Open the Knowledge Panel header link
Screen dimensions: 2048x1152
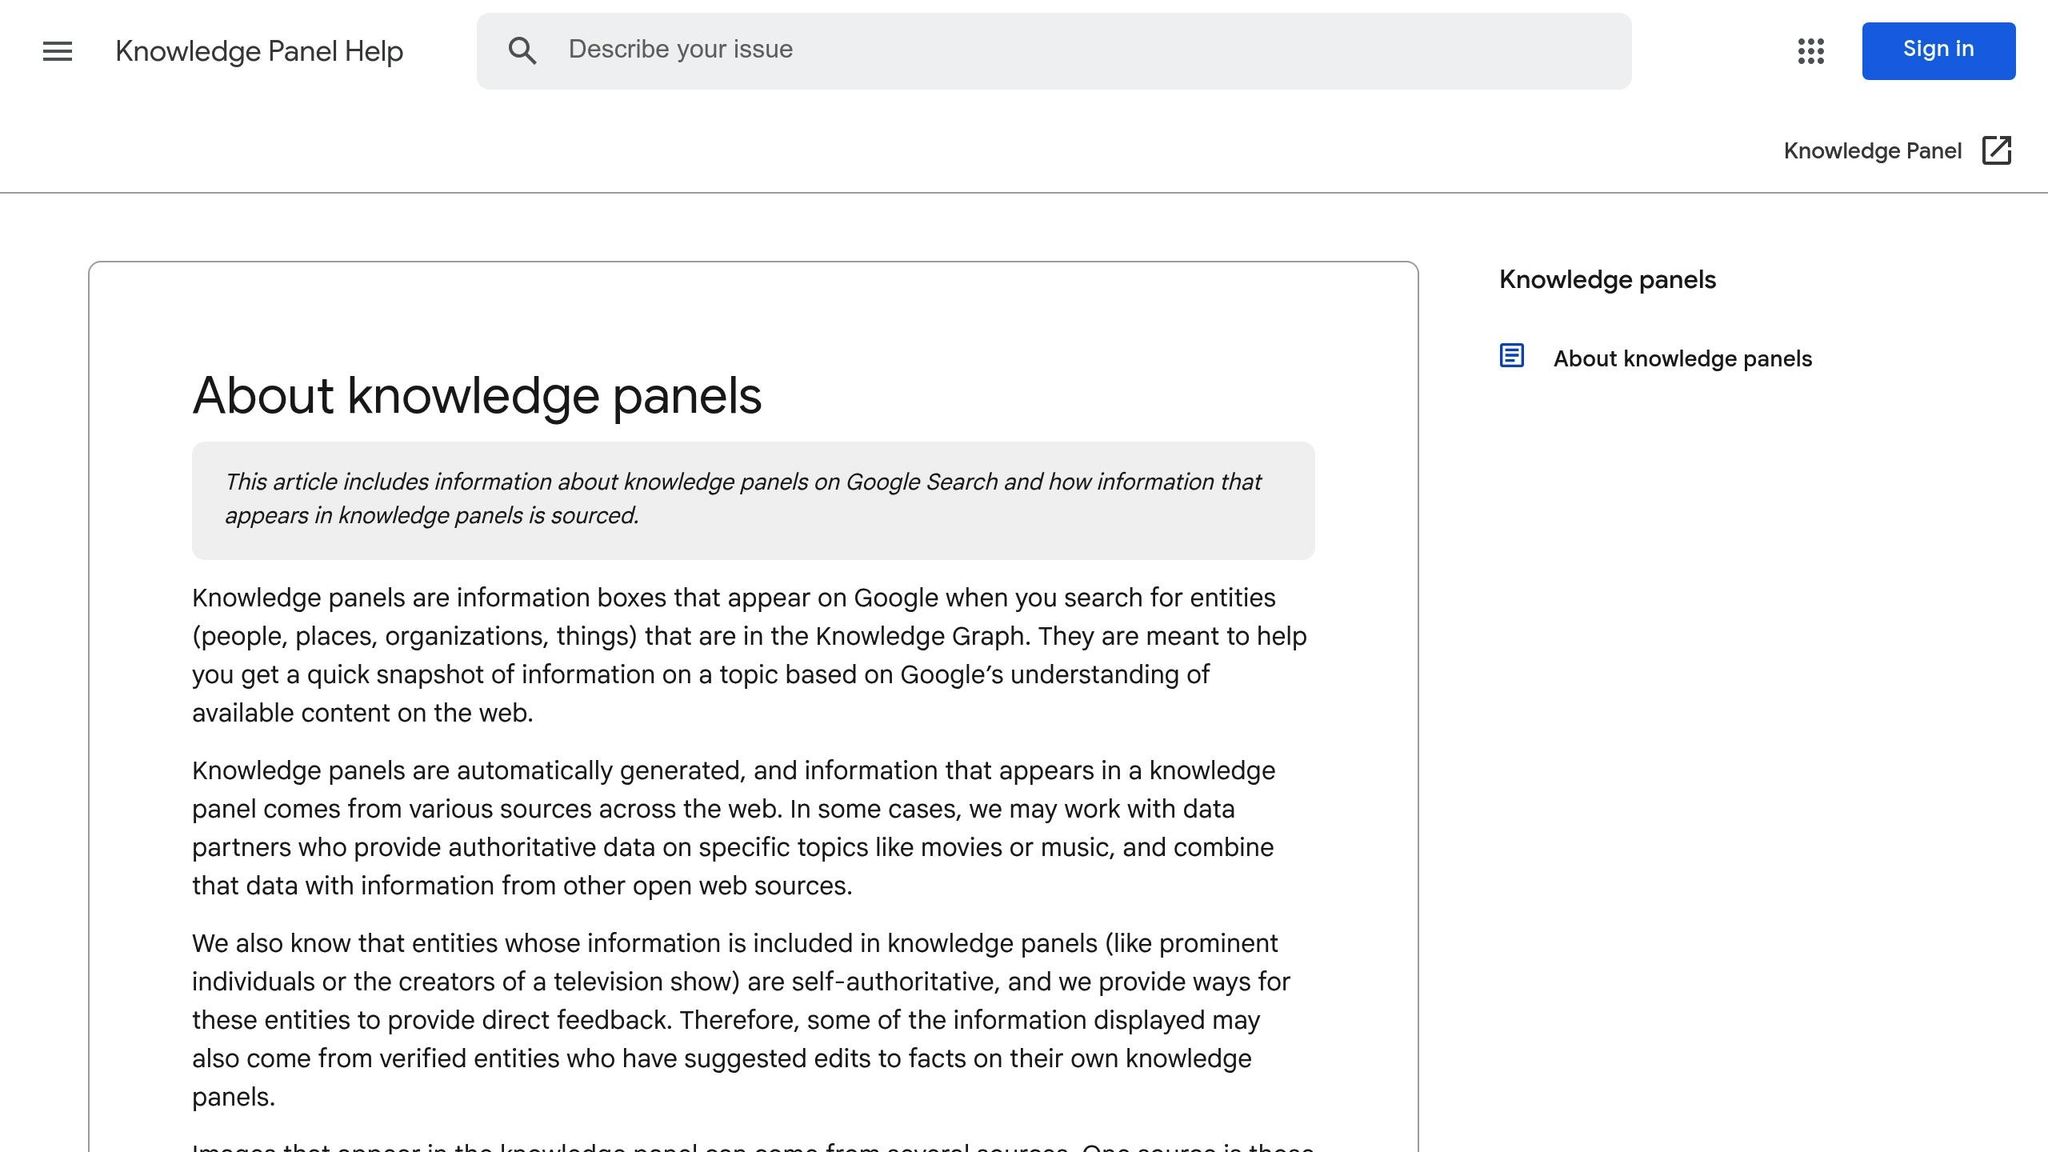(1872, 150)
